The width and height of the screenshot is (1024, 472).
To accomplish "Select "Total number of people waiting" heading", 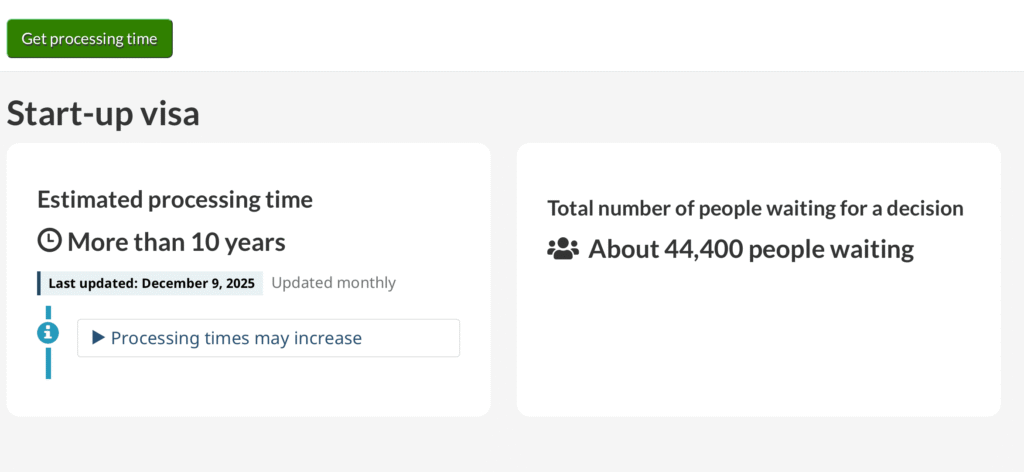I will [755, 208].
